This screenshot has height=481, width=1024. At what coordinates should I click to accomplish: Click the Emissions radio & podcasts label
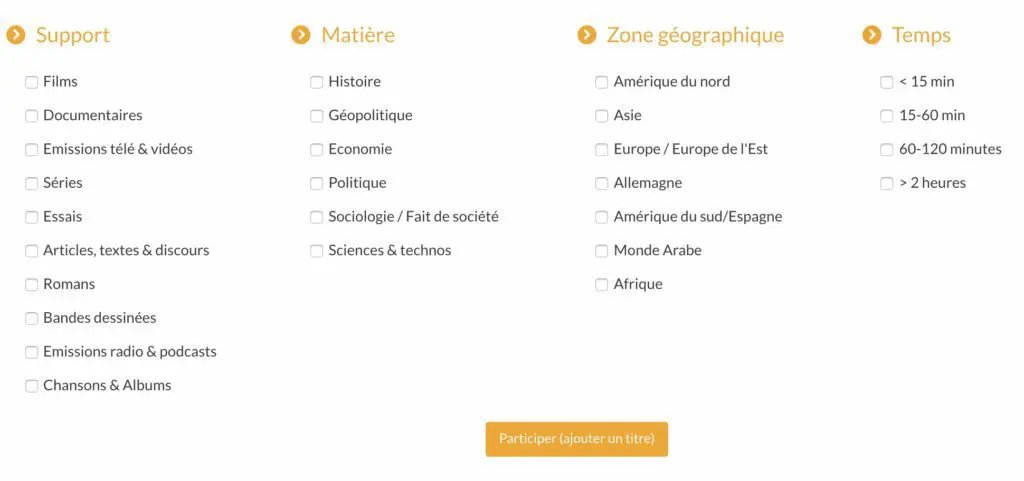[130, 352]
